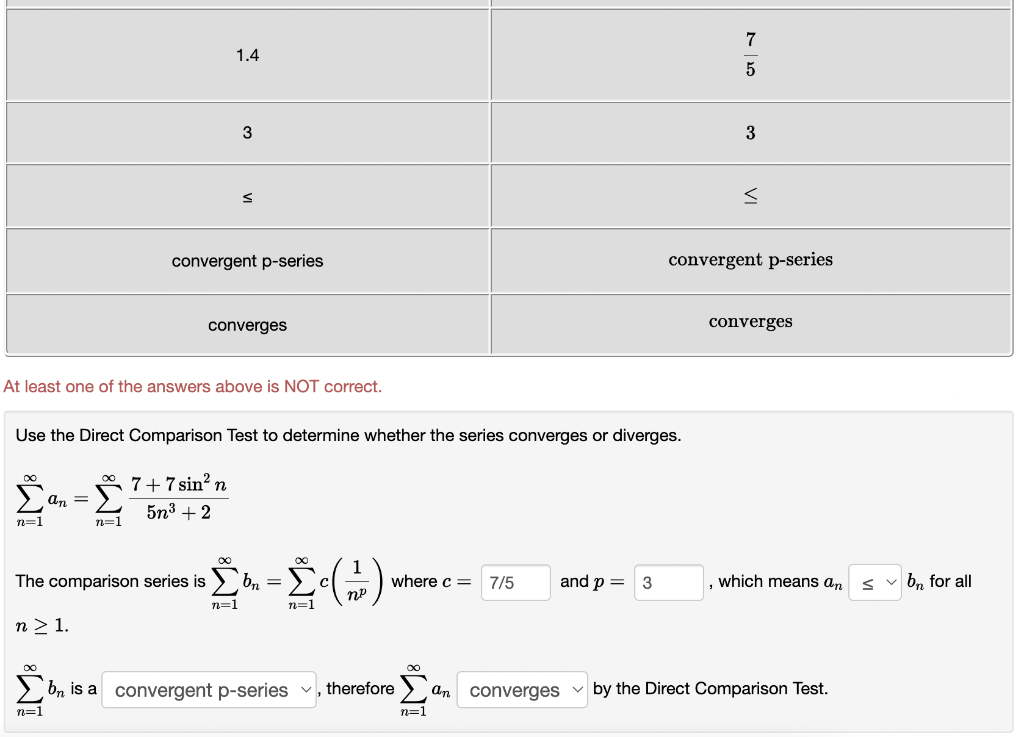This screenshot has height=737, width=1024.
Task: Click "converges" in the left table column
Action: pos(246,324)
